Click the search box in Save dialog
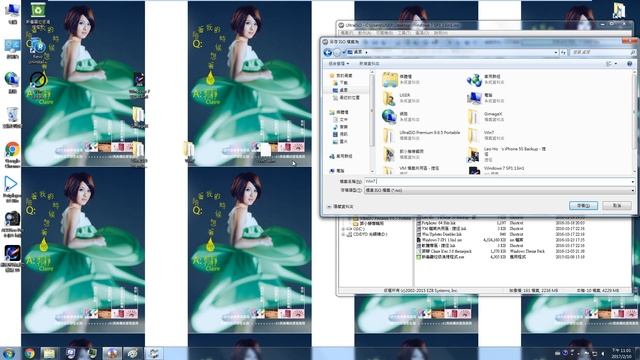Image resolution: width=640 pixels, height=360 pixels. click(603, 52)
